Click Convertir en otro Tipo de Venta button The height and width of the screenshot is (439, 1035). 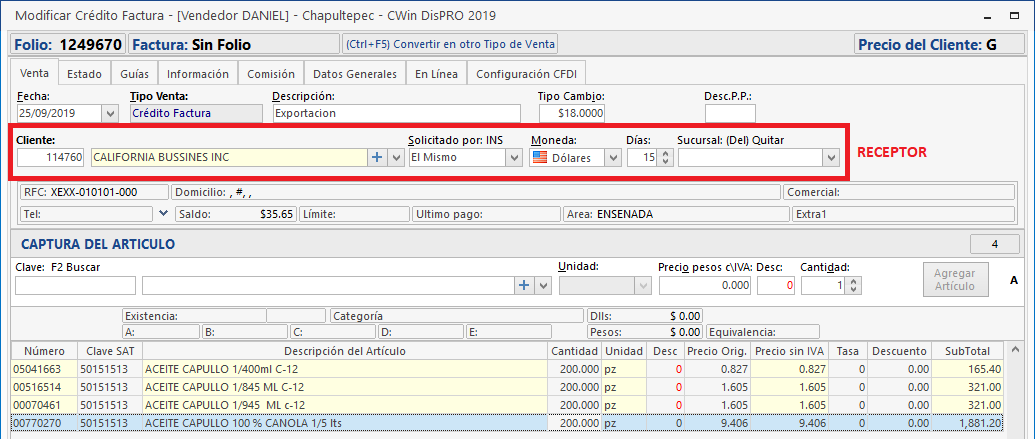(x=449, y=44)
